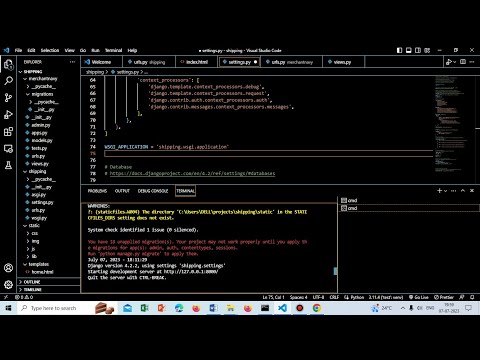Open the http://127.0.0.1:8000/ link in terminal
Viewport: 480px width, 360px height.
point(191,272)
